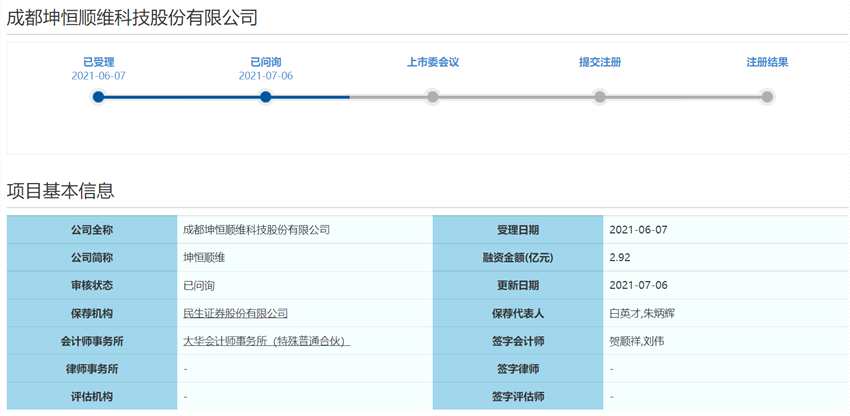Select the 上市委会议 stage label
The image size is (850, 416).
(x=433, y=62)
